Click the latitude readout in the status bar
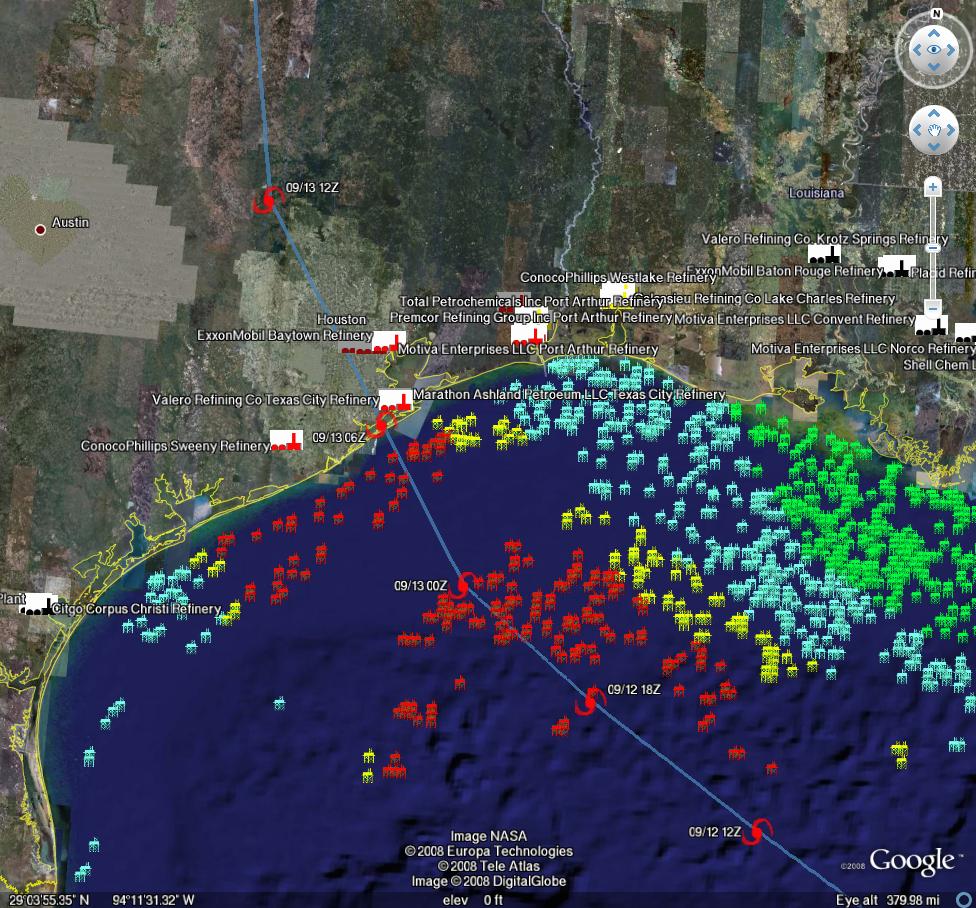The height and width of the screenshot is (908, 976). coord(49,900)
